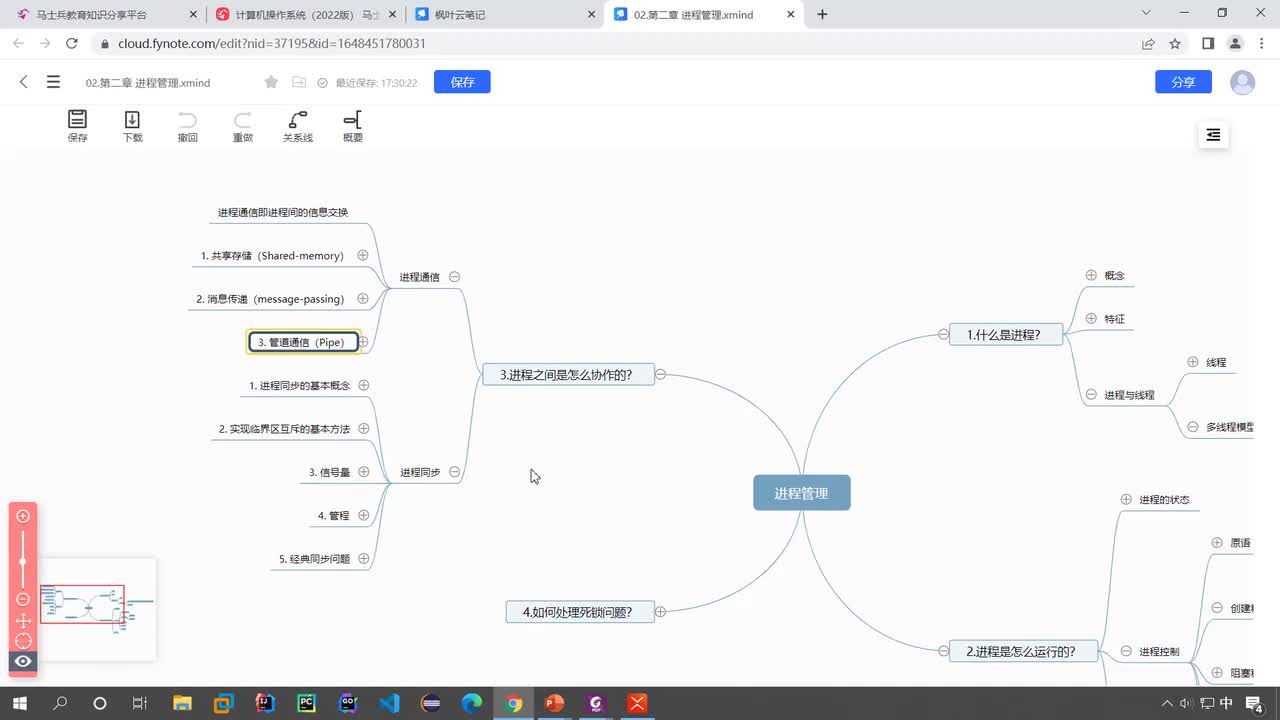Toggle minimap visibility eye icon

pos(23,661)
